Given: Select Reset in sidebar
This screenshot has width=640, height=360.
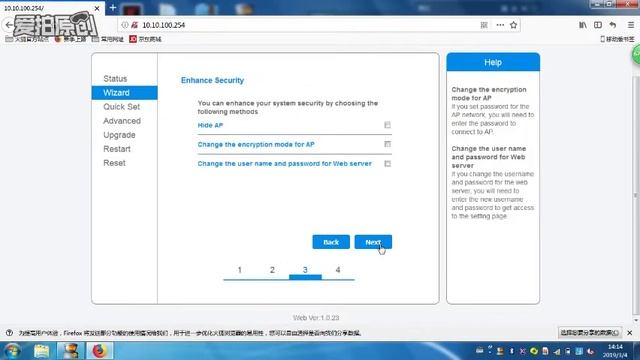Looking at the screenshot, I should point(114,163).
